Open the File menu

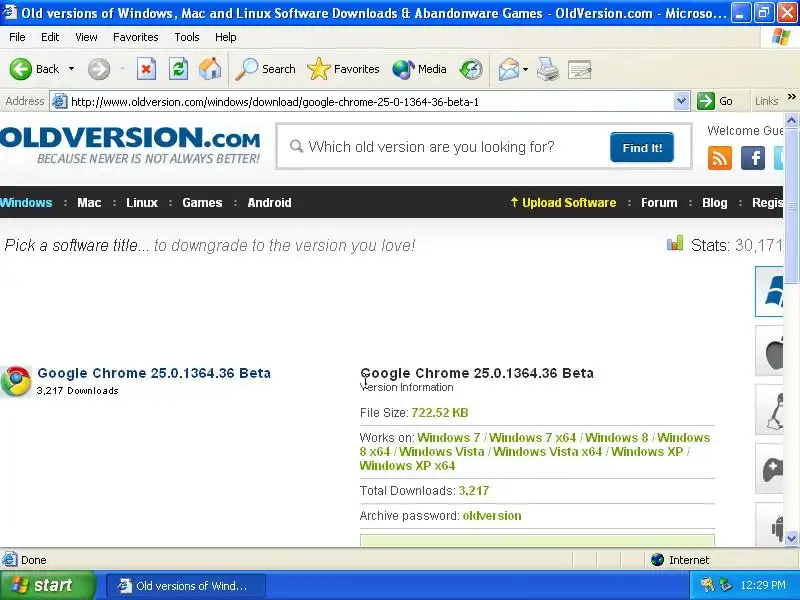pyautogui.click(x=17, y=37)
